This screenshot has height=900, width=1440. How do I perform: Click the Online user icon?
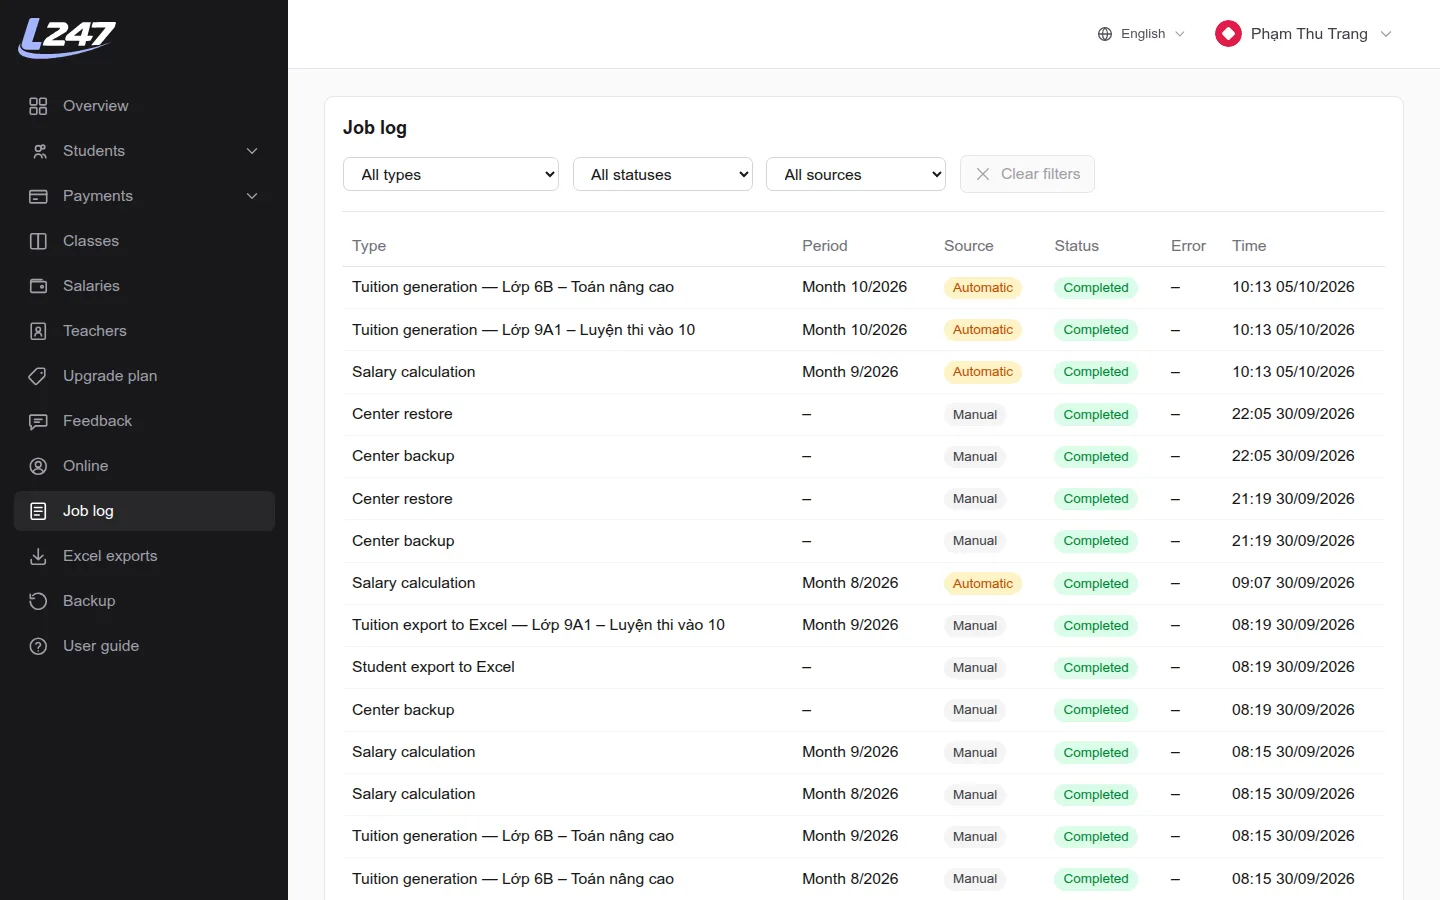click(38, 466)
